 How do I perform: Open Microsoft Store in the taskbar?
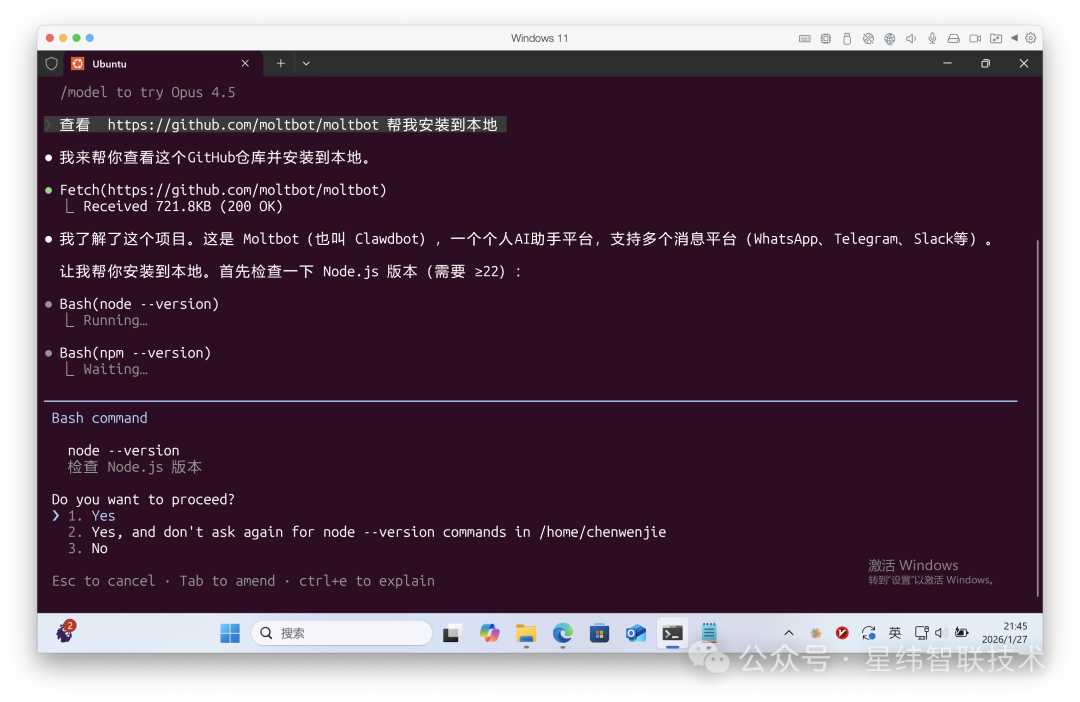point(599,633)
